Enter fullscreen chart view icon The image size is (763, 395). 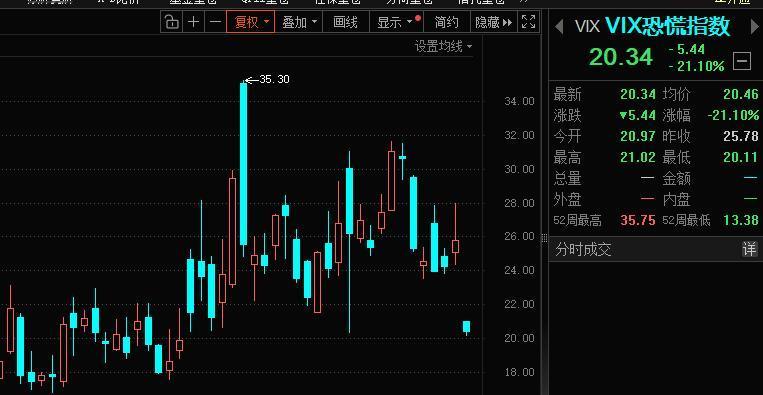point(528,22)
